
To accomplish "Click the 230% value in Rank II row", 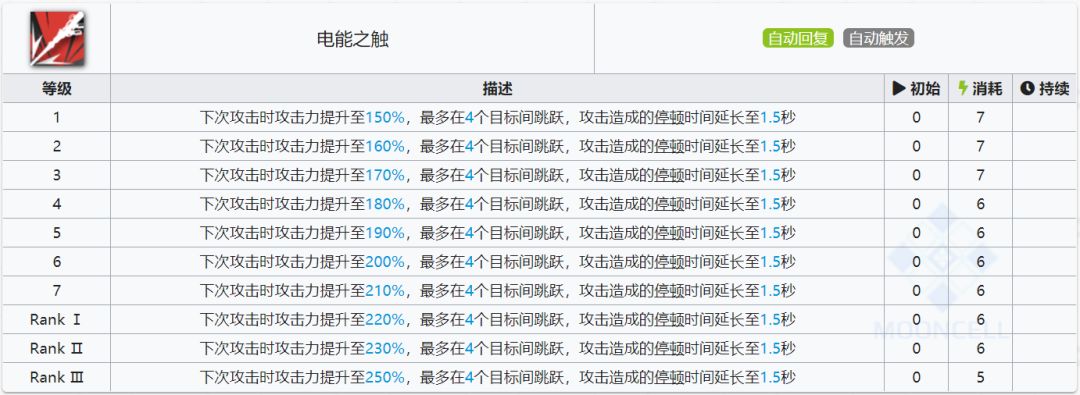I will (x=385, y=348).
